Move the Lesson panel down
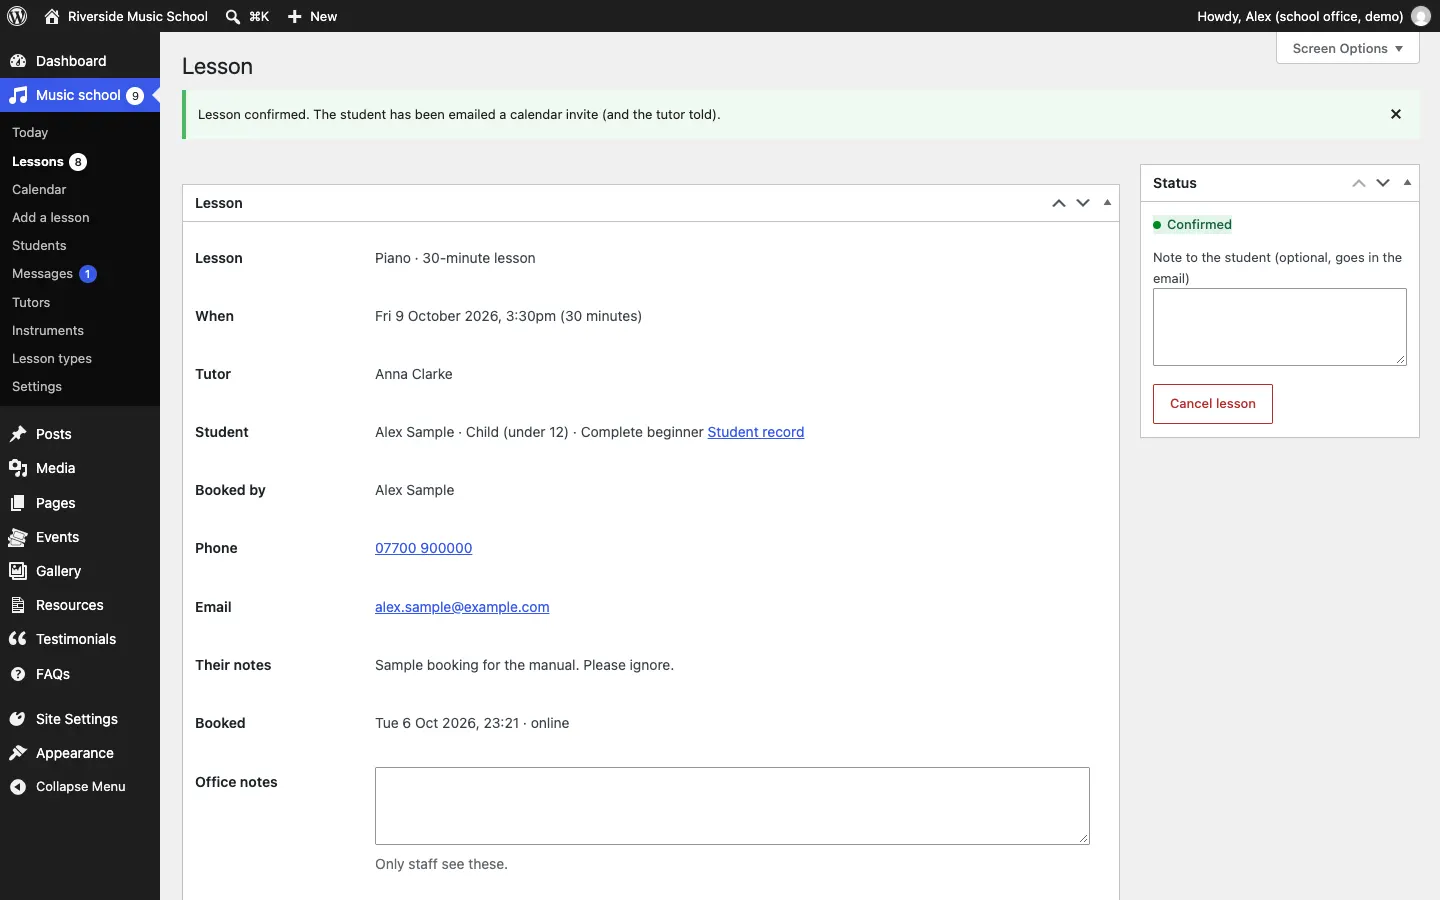This screenshot has height=900, width=1440. pos(1083,203)
